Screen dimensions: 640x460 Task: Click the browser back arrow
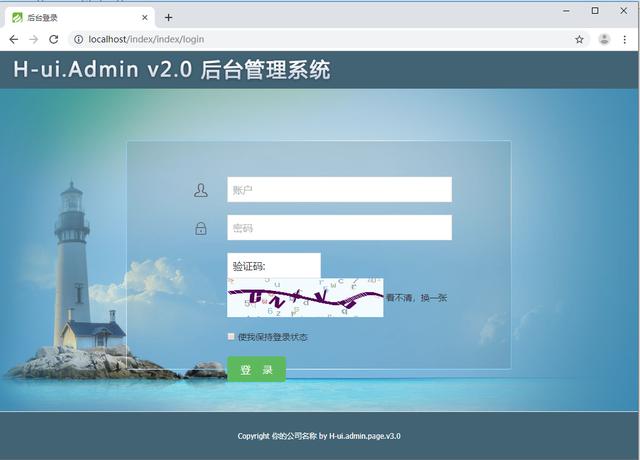tap(14, 39)
